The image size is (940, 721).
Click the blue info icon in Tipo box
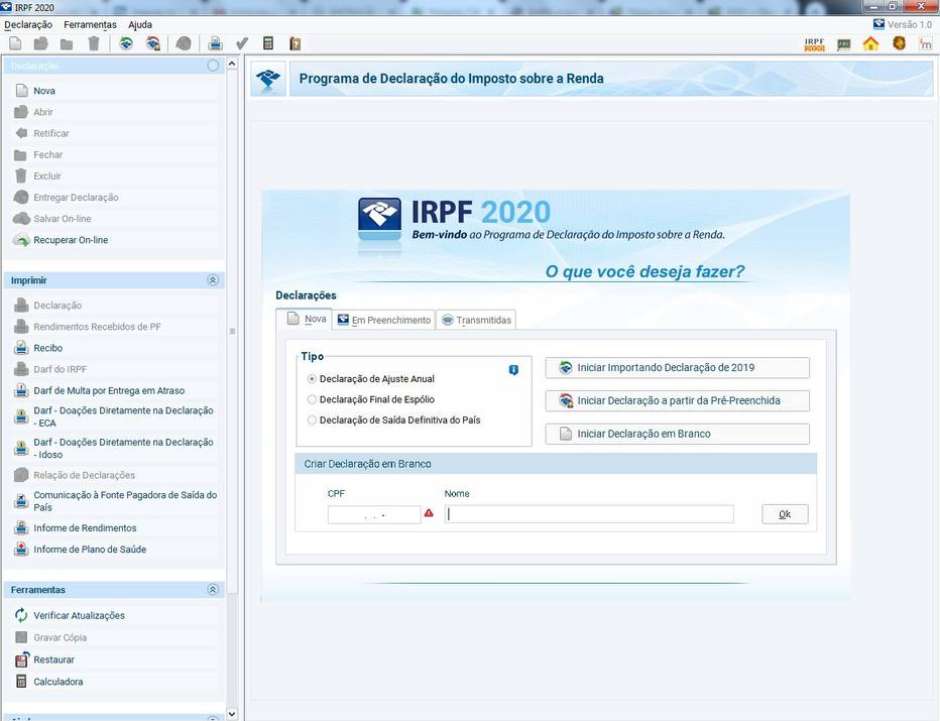[514, 370]
